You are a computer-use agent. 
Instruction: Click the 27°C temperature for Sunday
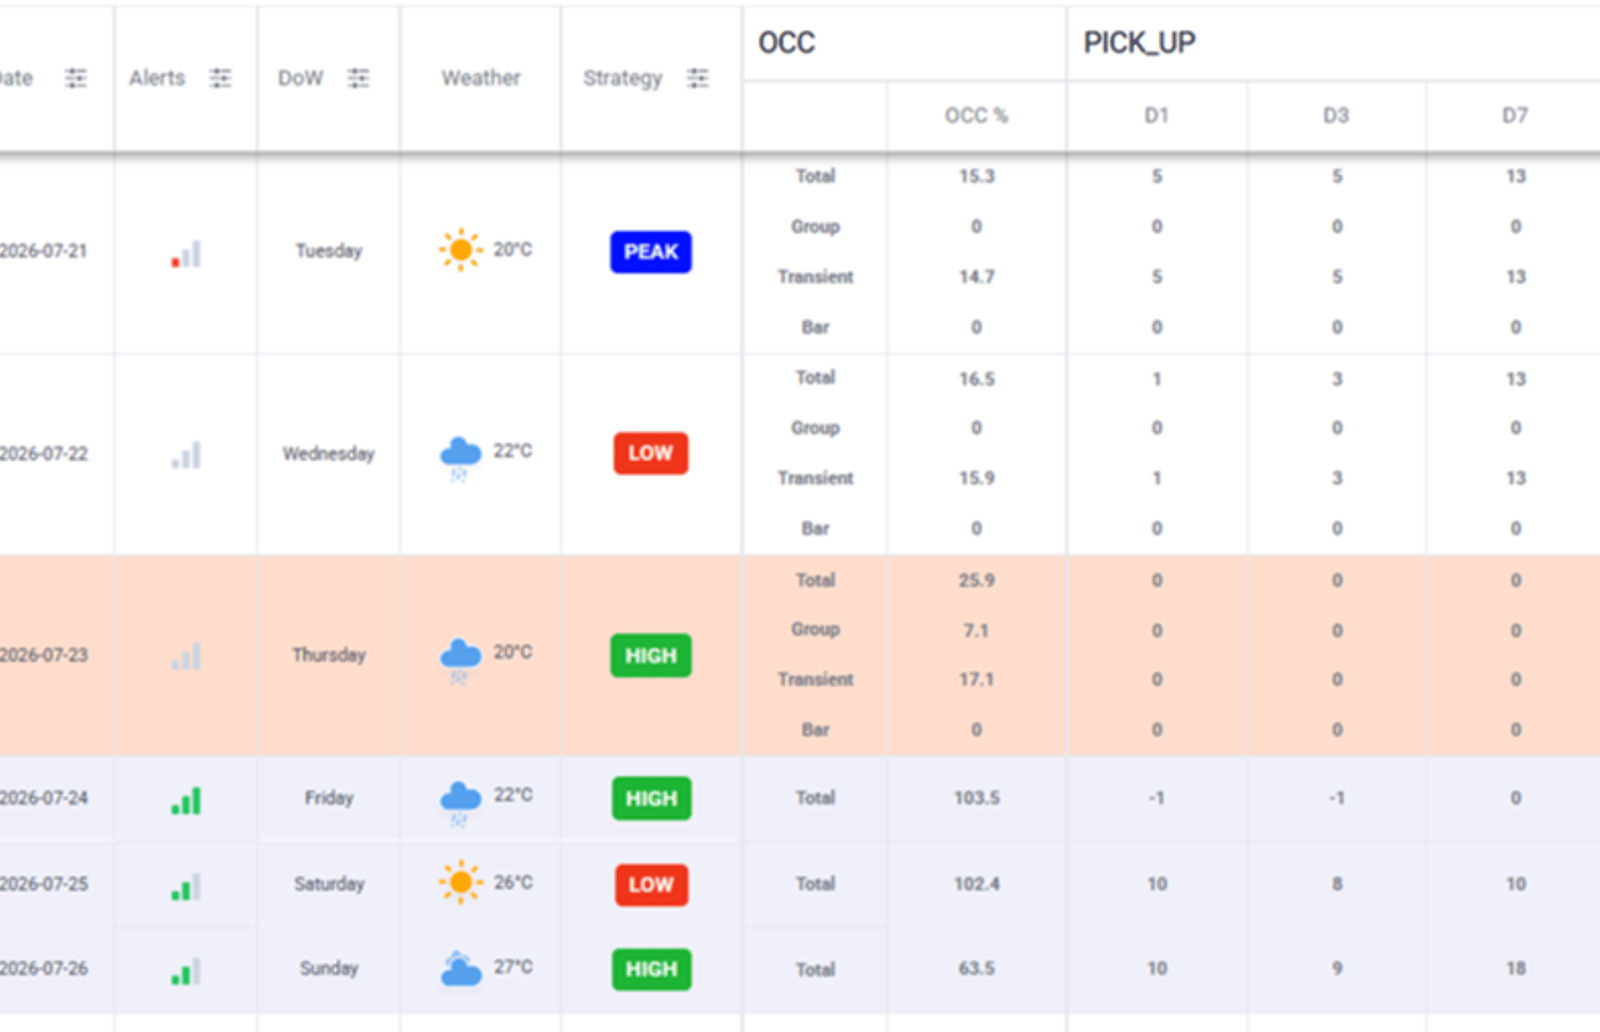[513, 967]
